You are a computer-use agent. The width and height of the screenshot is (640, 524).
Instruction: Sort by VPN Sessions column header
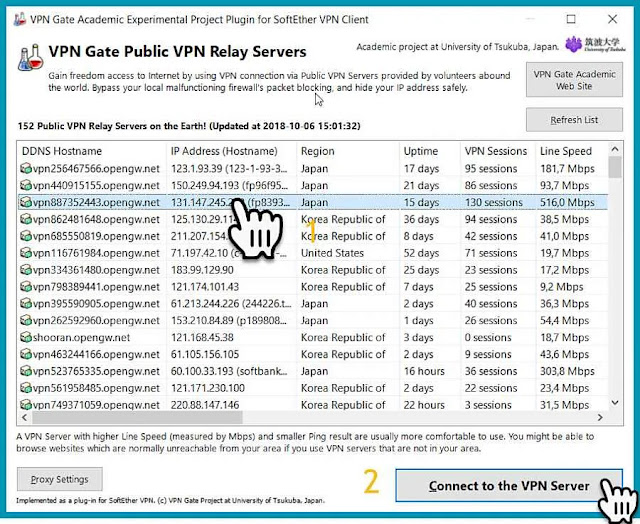click(498, 151)
